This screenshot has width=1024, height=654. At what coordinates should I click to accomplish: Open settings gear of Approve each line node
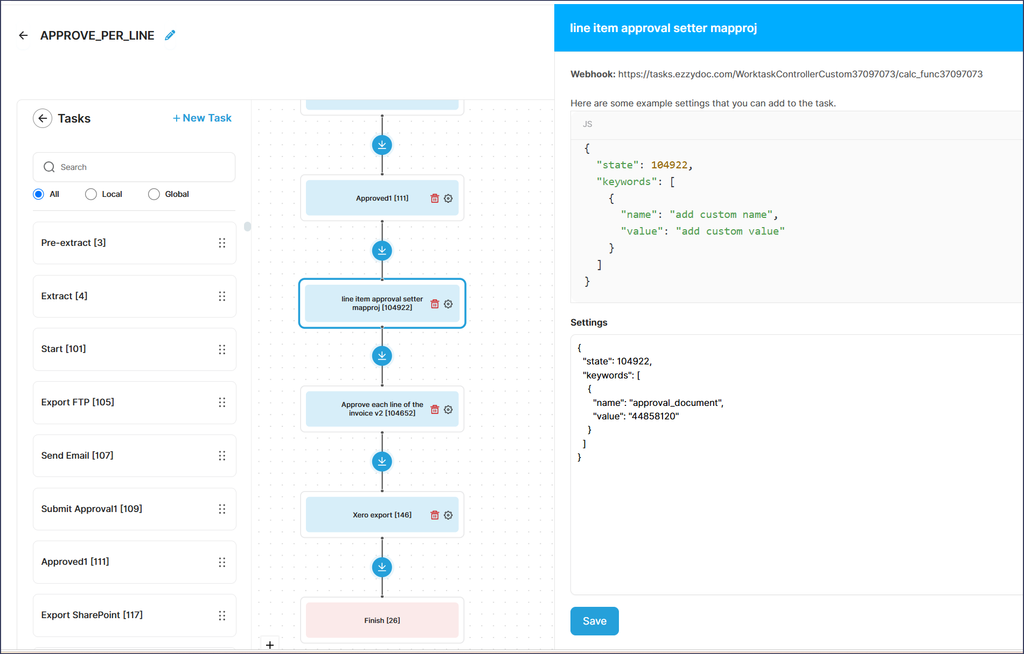448,410
